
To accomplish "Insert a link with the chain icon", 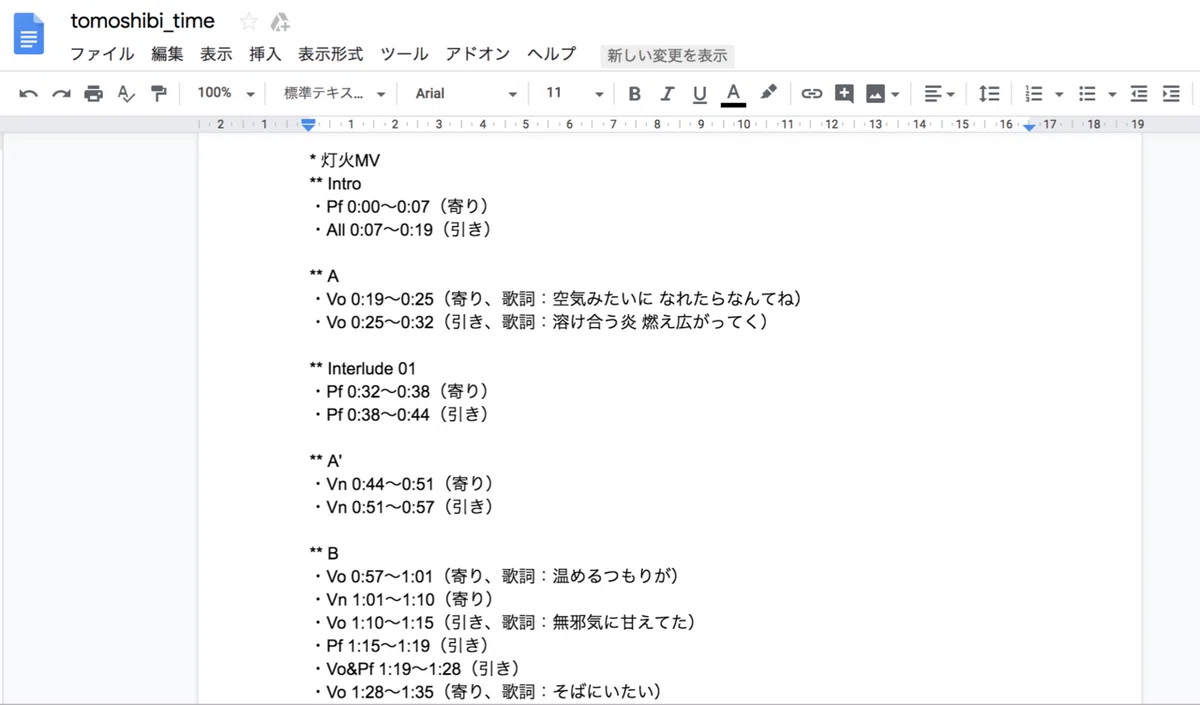I will click(812, 94).
